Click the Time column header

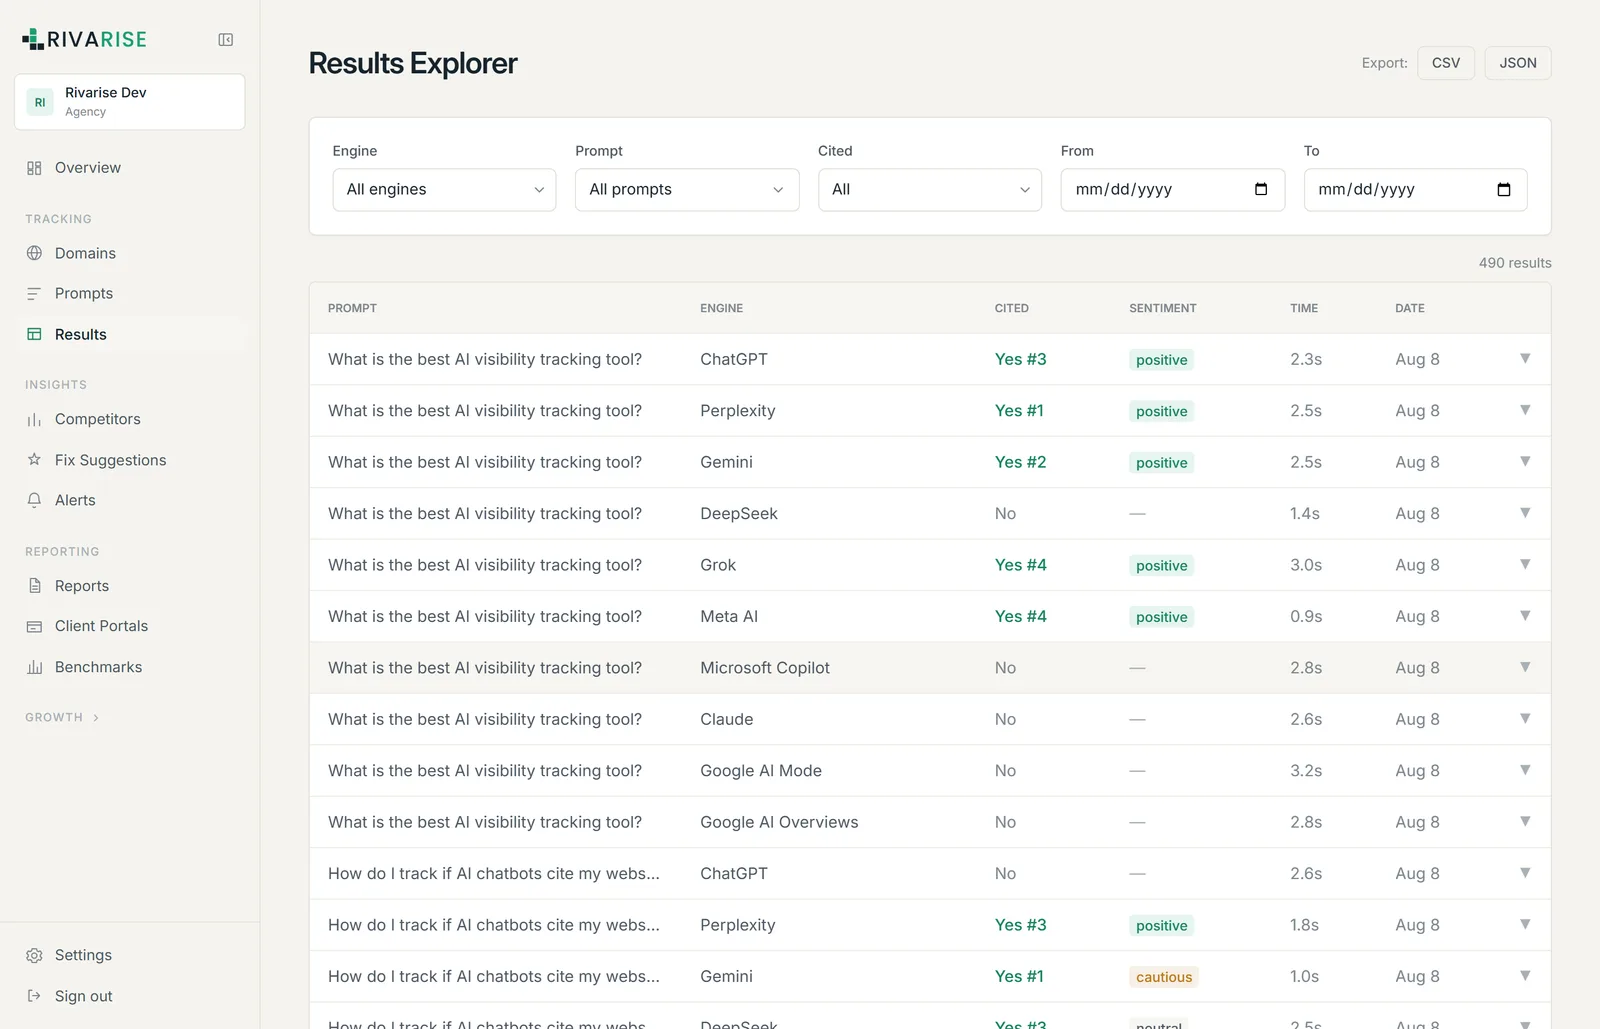point(1304,308)
